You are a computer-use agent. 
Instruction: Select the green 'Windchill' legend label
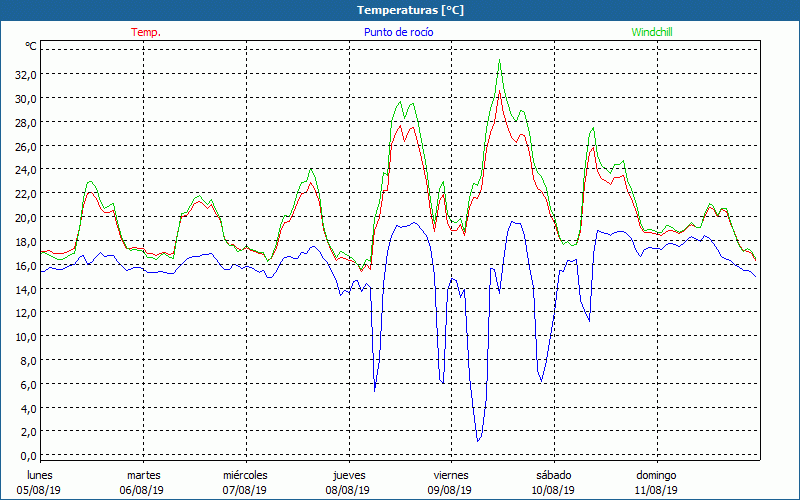[652, 32]
